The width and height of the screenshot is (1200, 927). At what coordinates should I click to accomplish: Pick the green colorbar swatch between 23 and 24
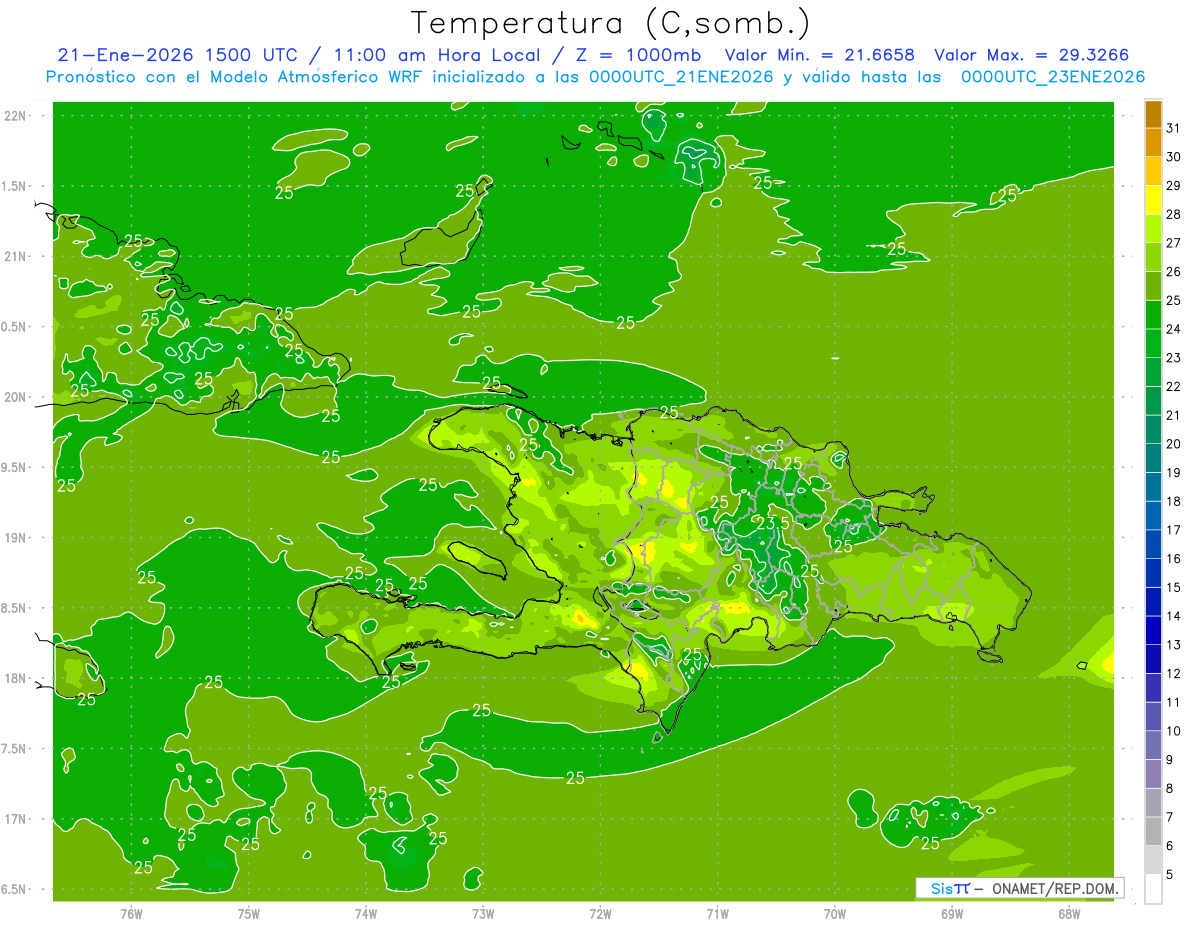point(1153,344)
